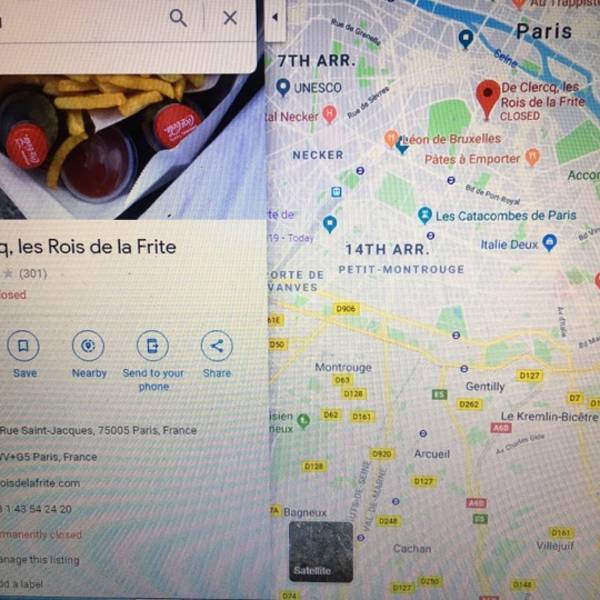Click the UNESCO map marker

point(283,87)
